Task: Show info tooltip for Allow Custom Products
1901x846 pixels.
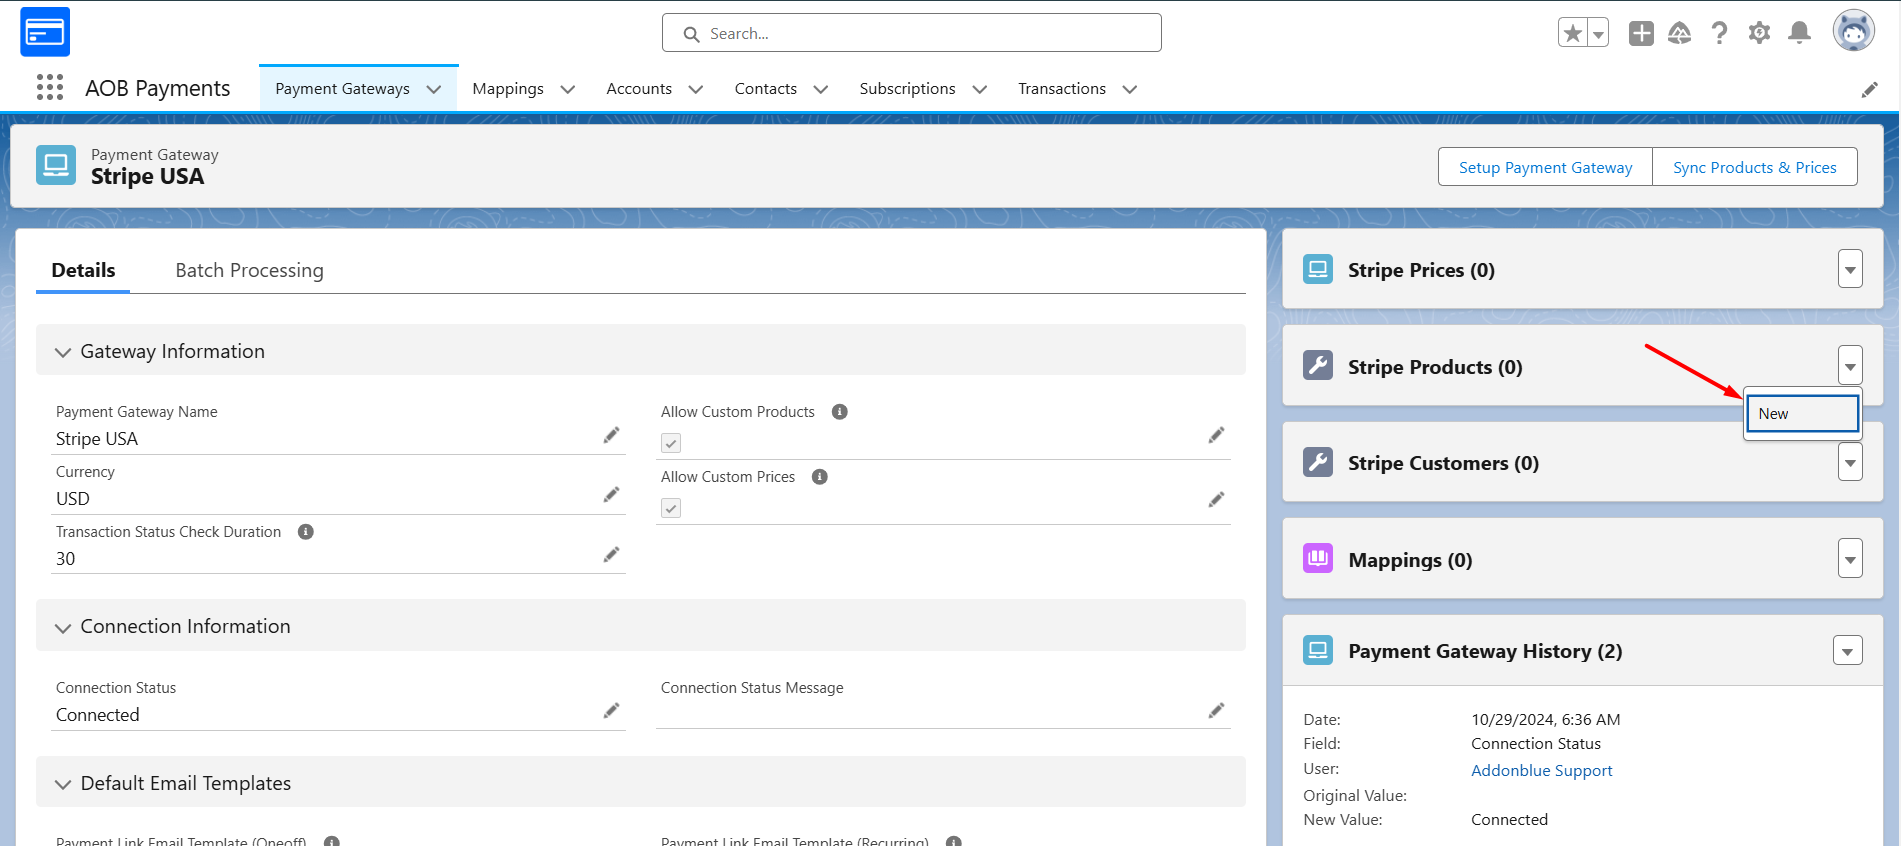Action: click(840, 412)
